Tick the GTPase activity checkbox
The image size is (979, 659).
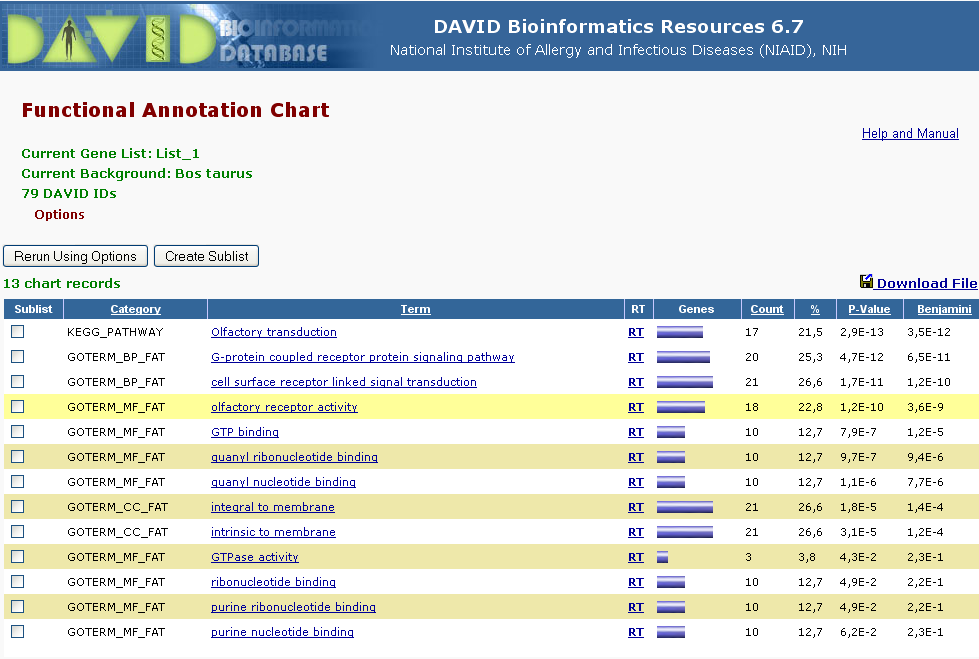[17, 557]
